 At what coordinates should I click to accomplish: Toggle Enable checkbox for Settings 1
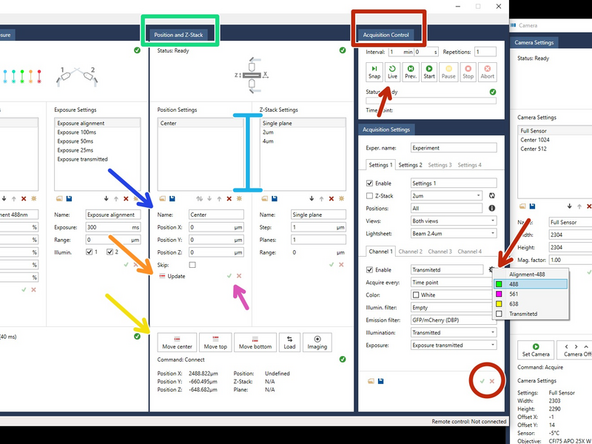coord(370,183)
